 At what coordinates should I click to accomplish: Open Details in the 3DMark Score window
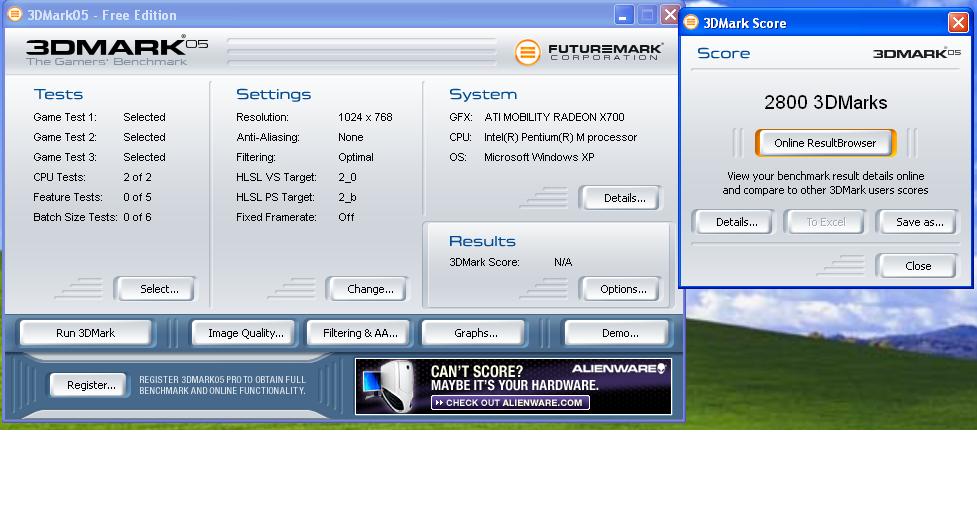[733, 222]
